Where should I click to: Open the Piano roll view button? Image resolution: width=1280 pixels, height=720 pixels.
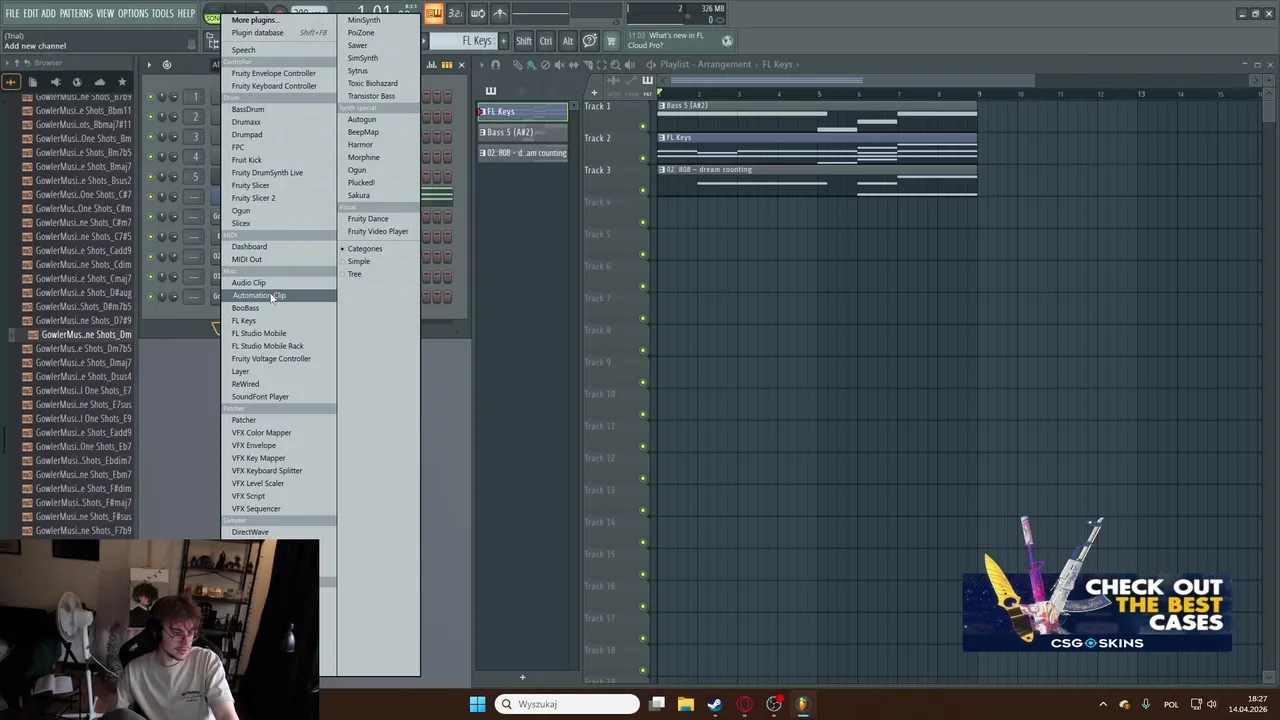click(x=434, y=13)
